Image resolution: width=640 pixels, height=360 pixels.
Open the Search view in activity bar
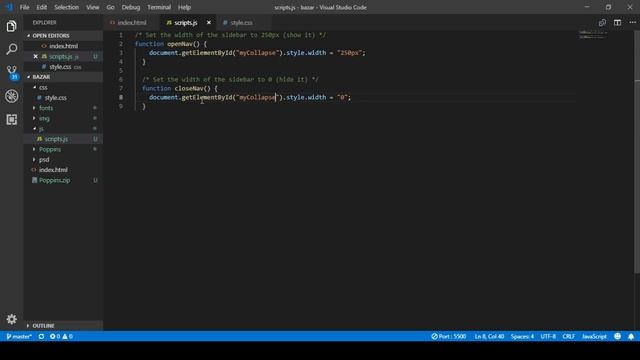point(11,49)
